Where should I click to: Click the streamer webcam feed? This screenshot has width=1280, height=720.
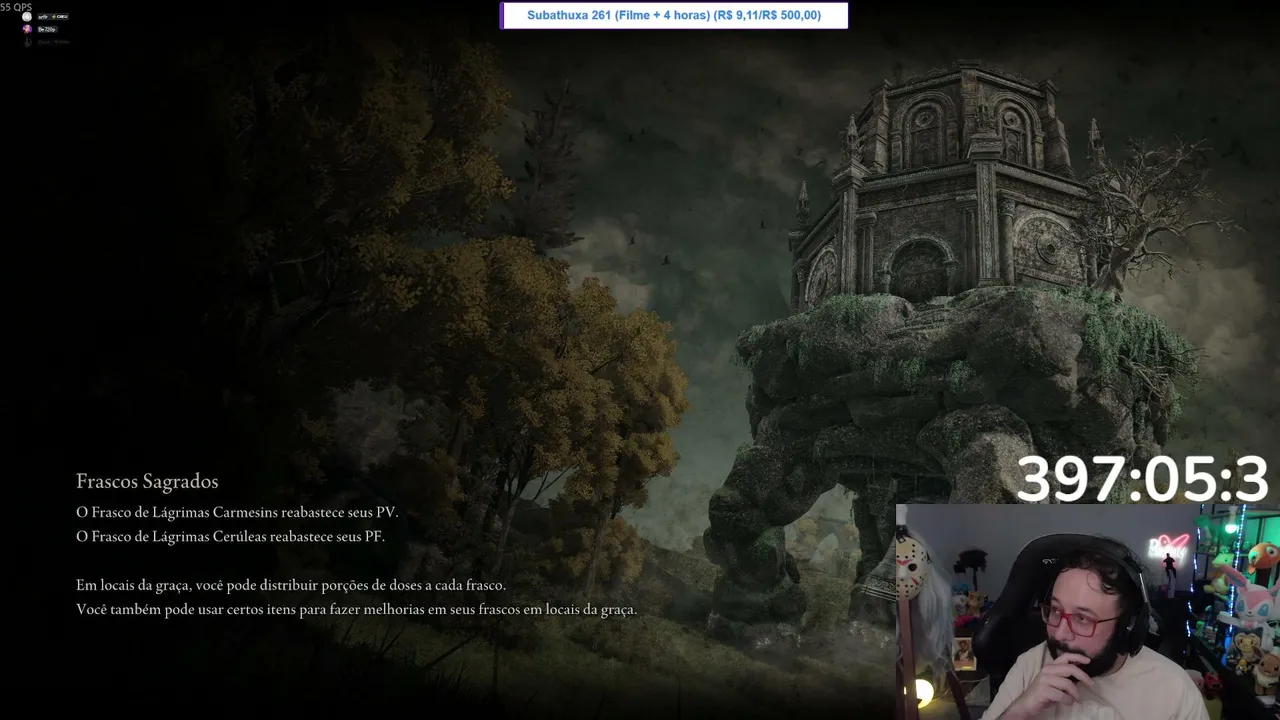(x=1088, y=612)
